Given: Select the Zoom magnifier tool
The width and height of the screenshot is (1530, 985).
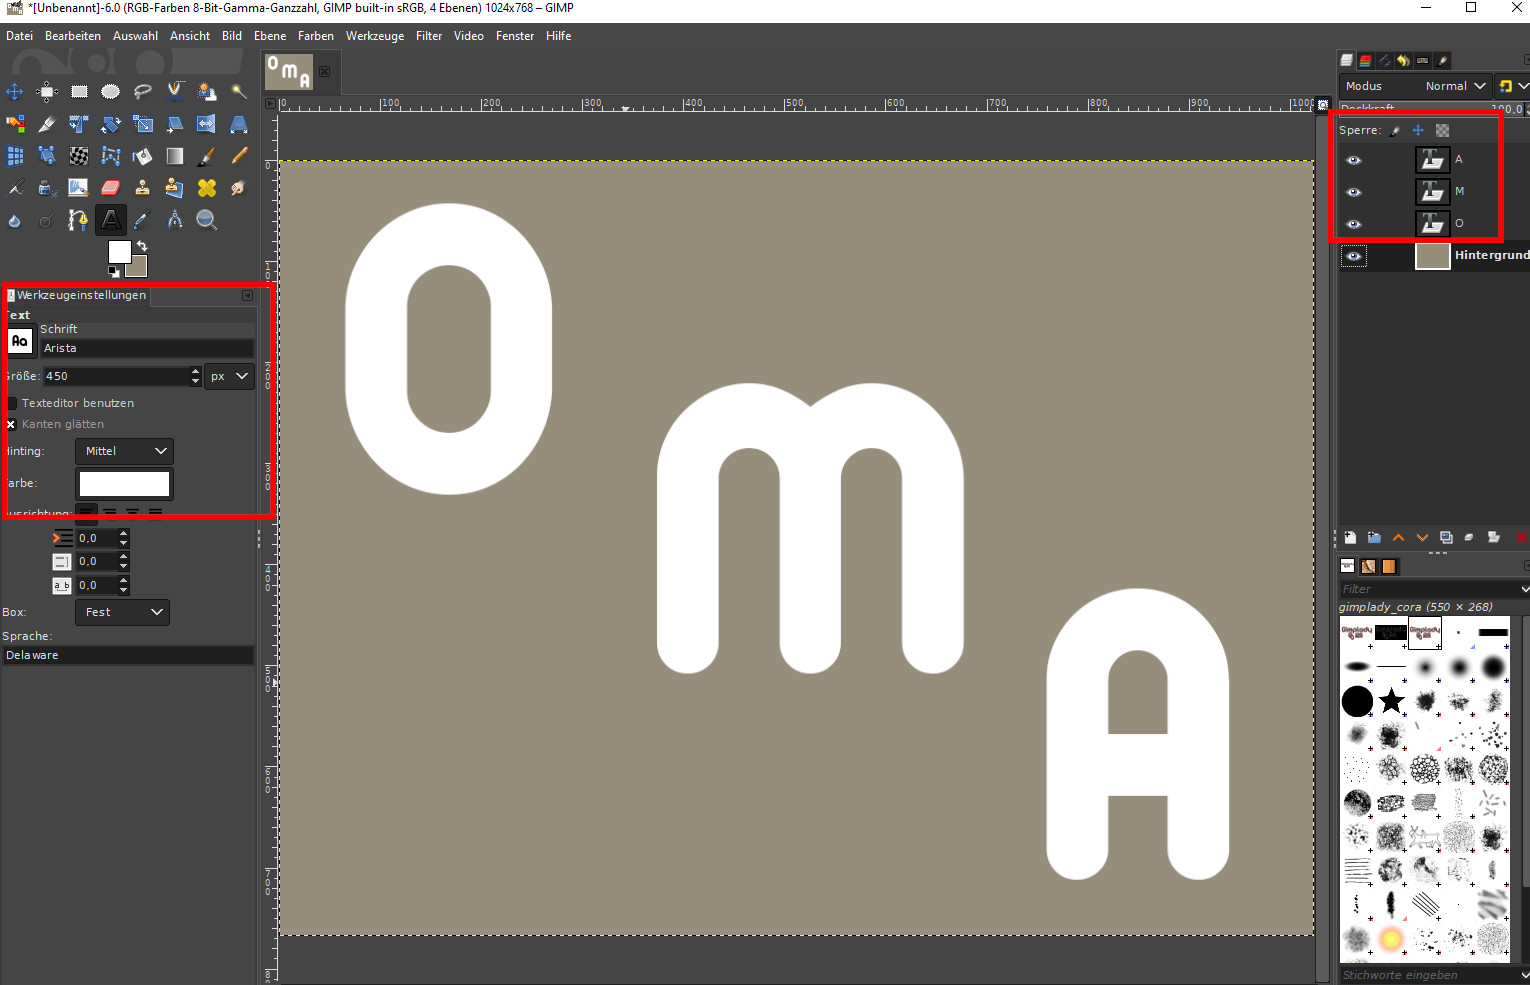Looking at the screenshot, I should click(x=207, y=220).
